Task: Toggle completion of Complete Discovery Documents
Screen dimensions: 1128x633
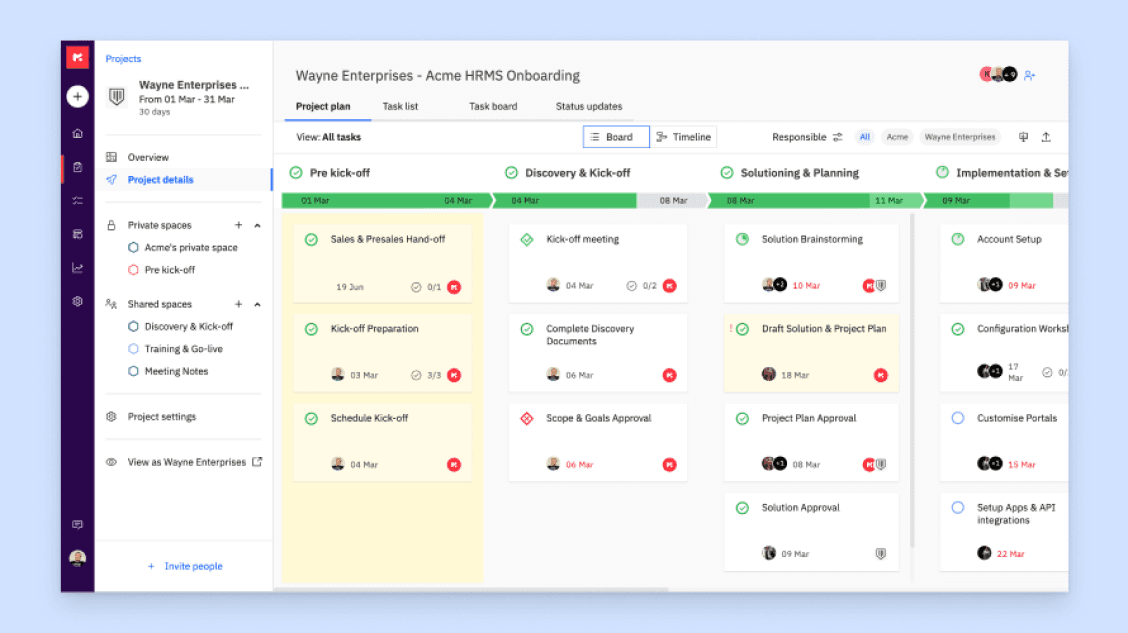Action: 527,329
